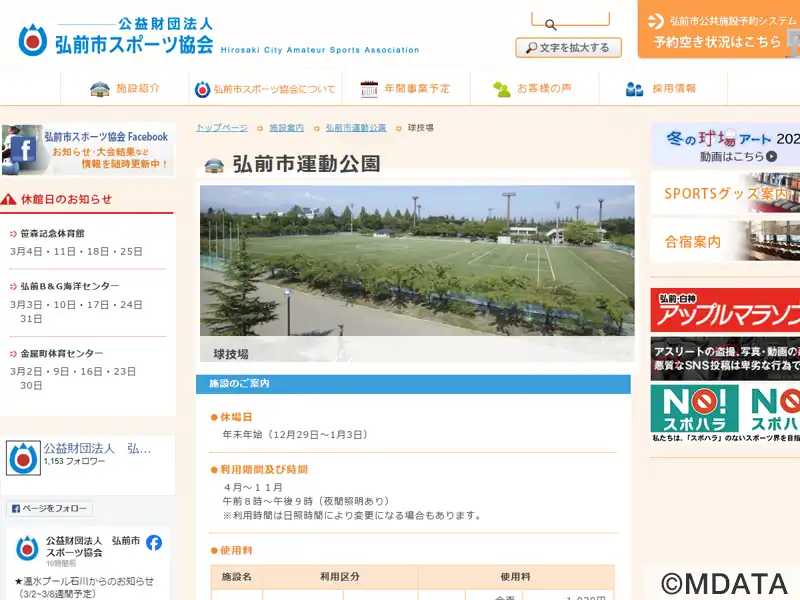Image resolution: width=800 pixels, height=600 pixels.
Task: Click the 施設紹介 stadium icon
Action: coord(100,89)
